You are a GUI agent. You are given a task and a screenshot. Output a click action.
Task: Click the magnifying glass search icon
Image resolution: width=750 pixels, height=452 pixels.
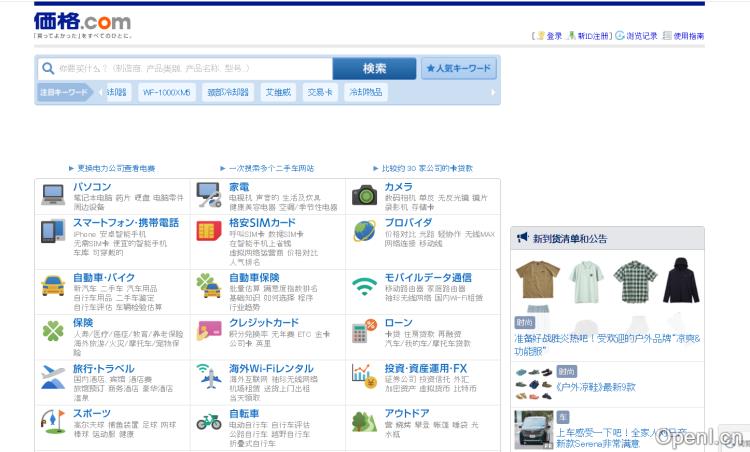(x=48, y=68)
